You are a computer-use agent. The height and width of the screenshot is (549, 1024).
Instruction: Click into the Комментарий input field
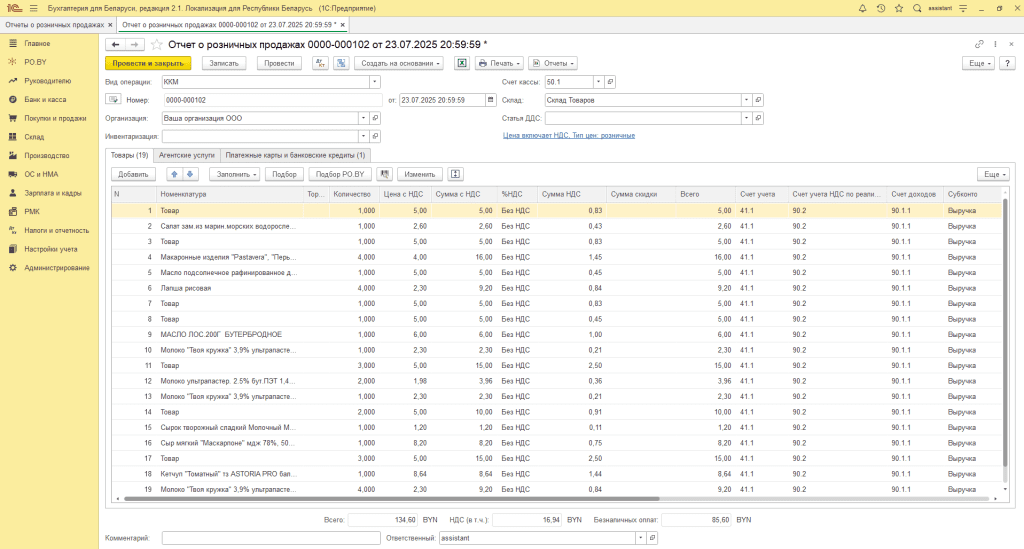[270, 538]
